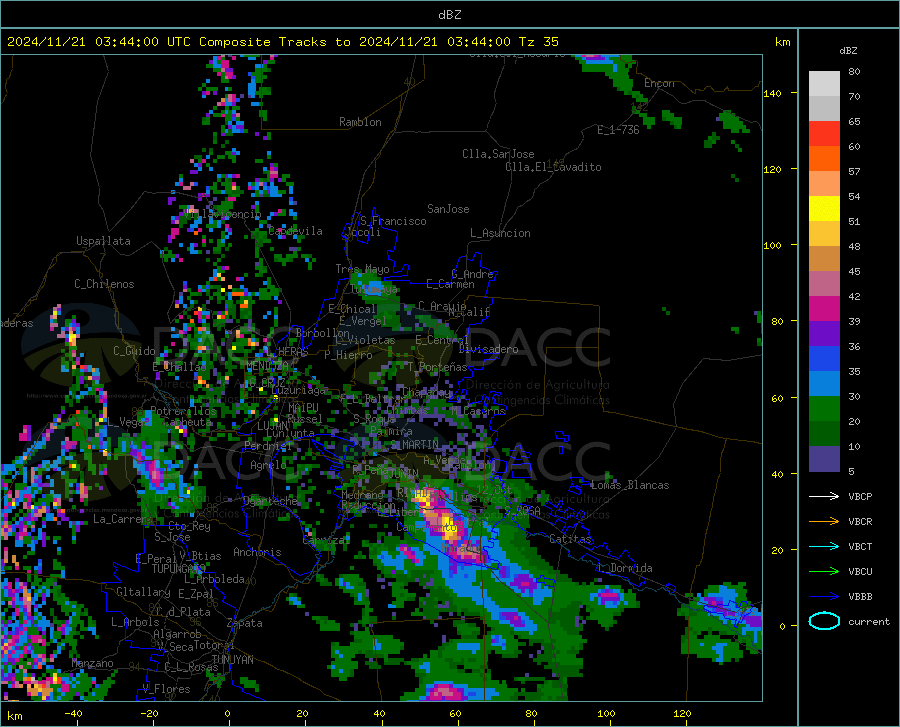900x727 pixels.
Task: Click the blue VBBB arrow in the legend
Action: pos(824,597)
